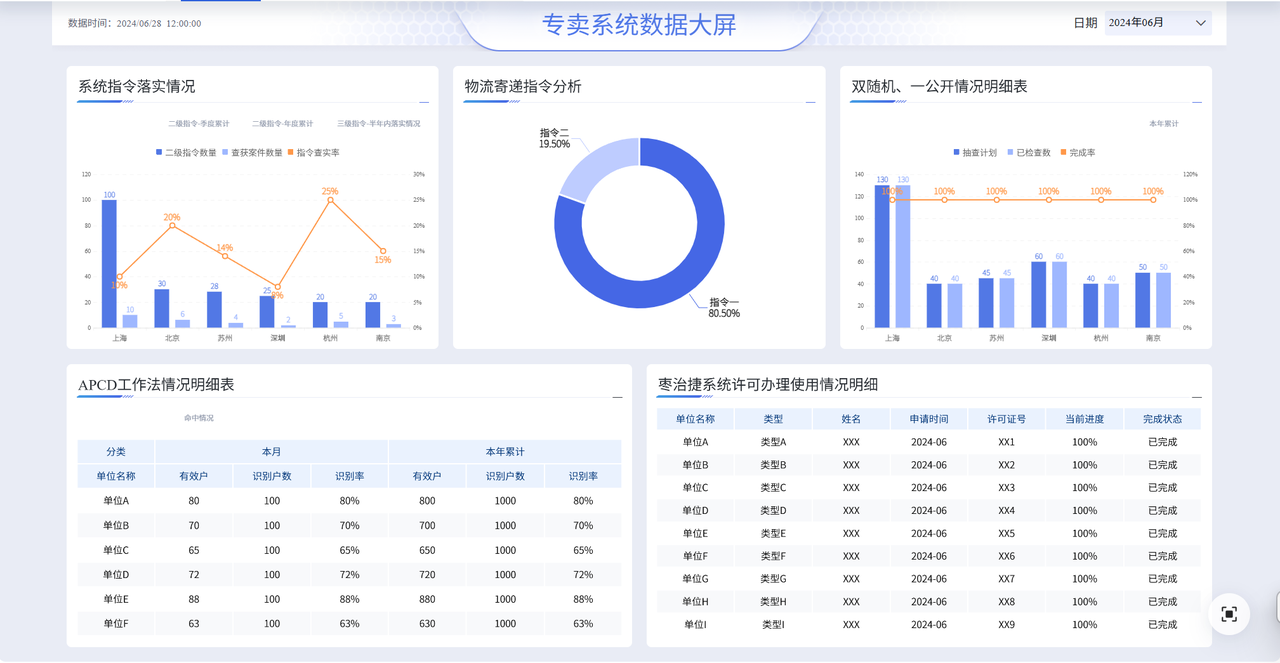
Task: Click the 当前进度 column header
Action: pyautogui.click(x=1085, y=419)
